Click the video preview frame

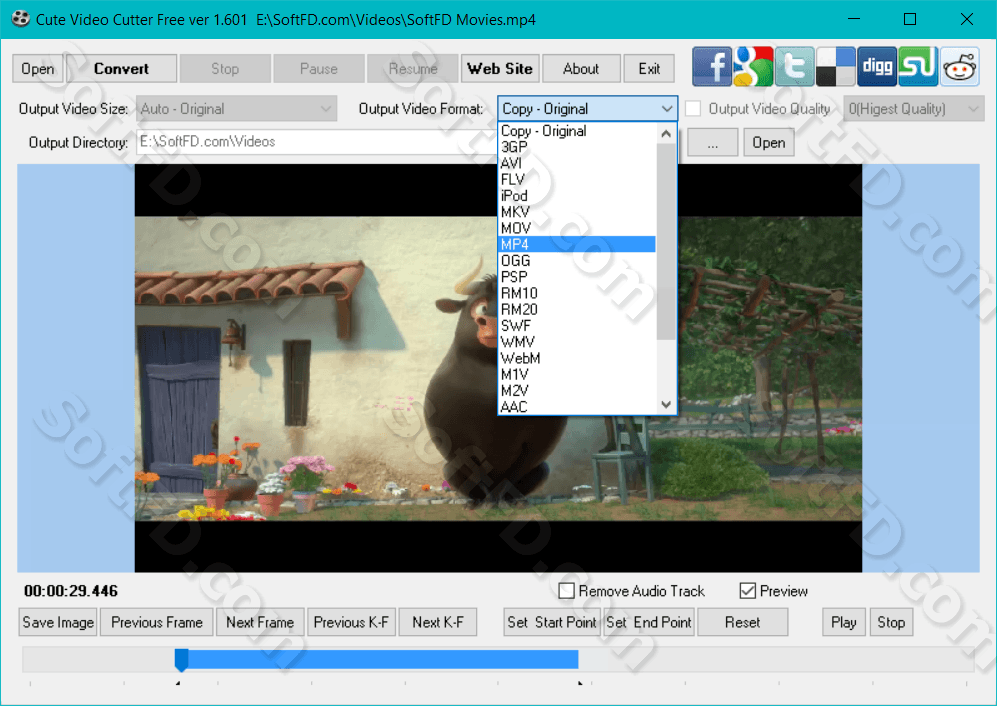click(498, 368)
